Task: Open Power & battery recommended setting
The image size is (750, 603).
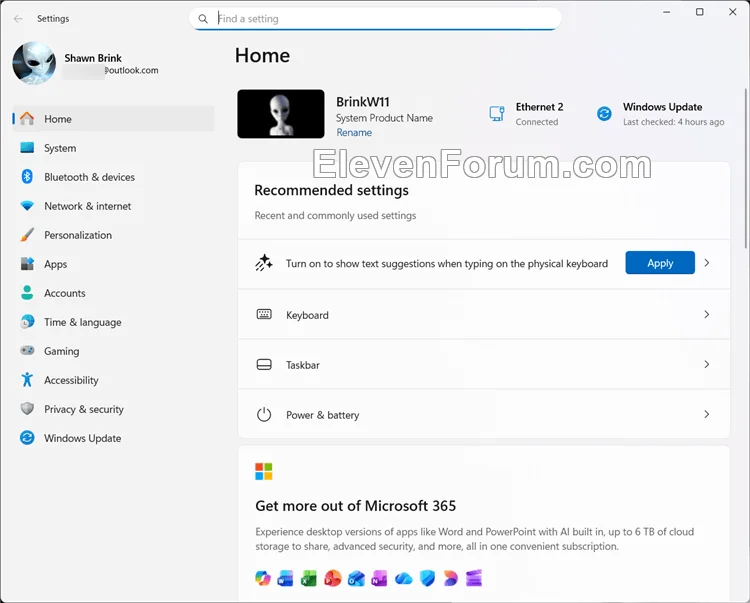Action: (x=484, y=414)
